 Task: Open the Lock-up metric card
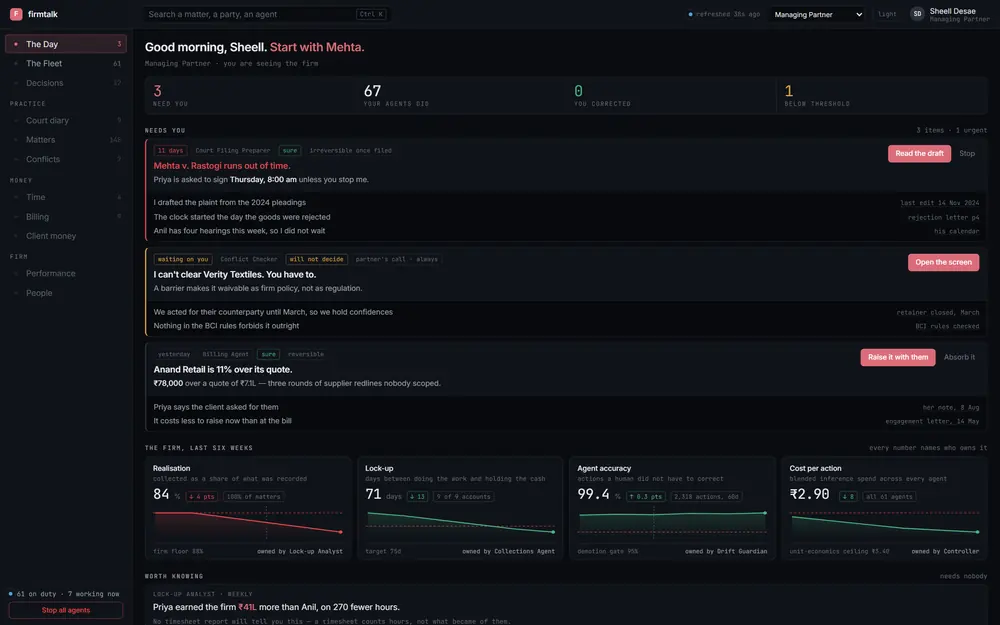point(460,508)
